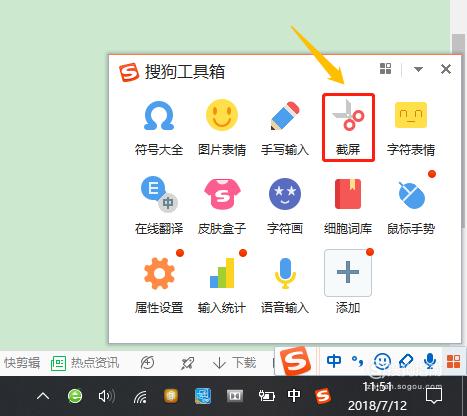Click the history clock icon in status bar
Screen dimensions: 467x416
pyautogui.click(x=147, y=363)
